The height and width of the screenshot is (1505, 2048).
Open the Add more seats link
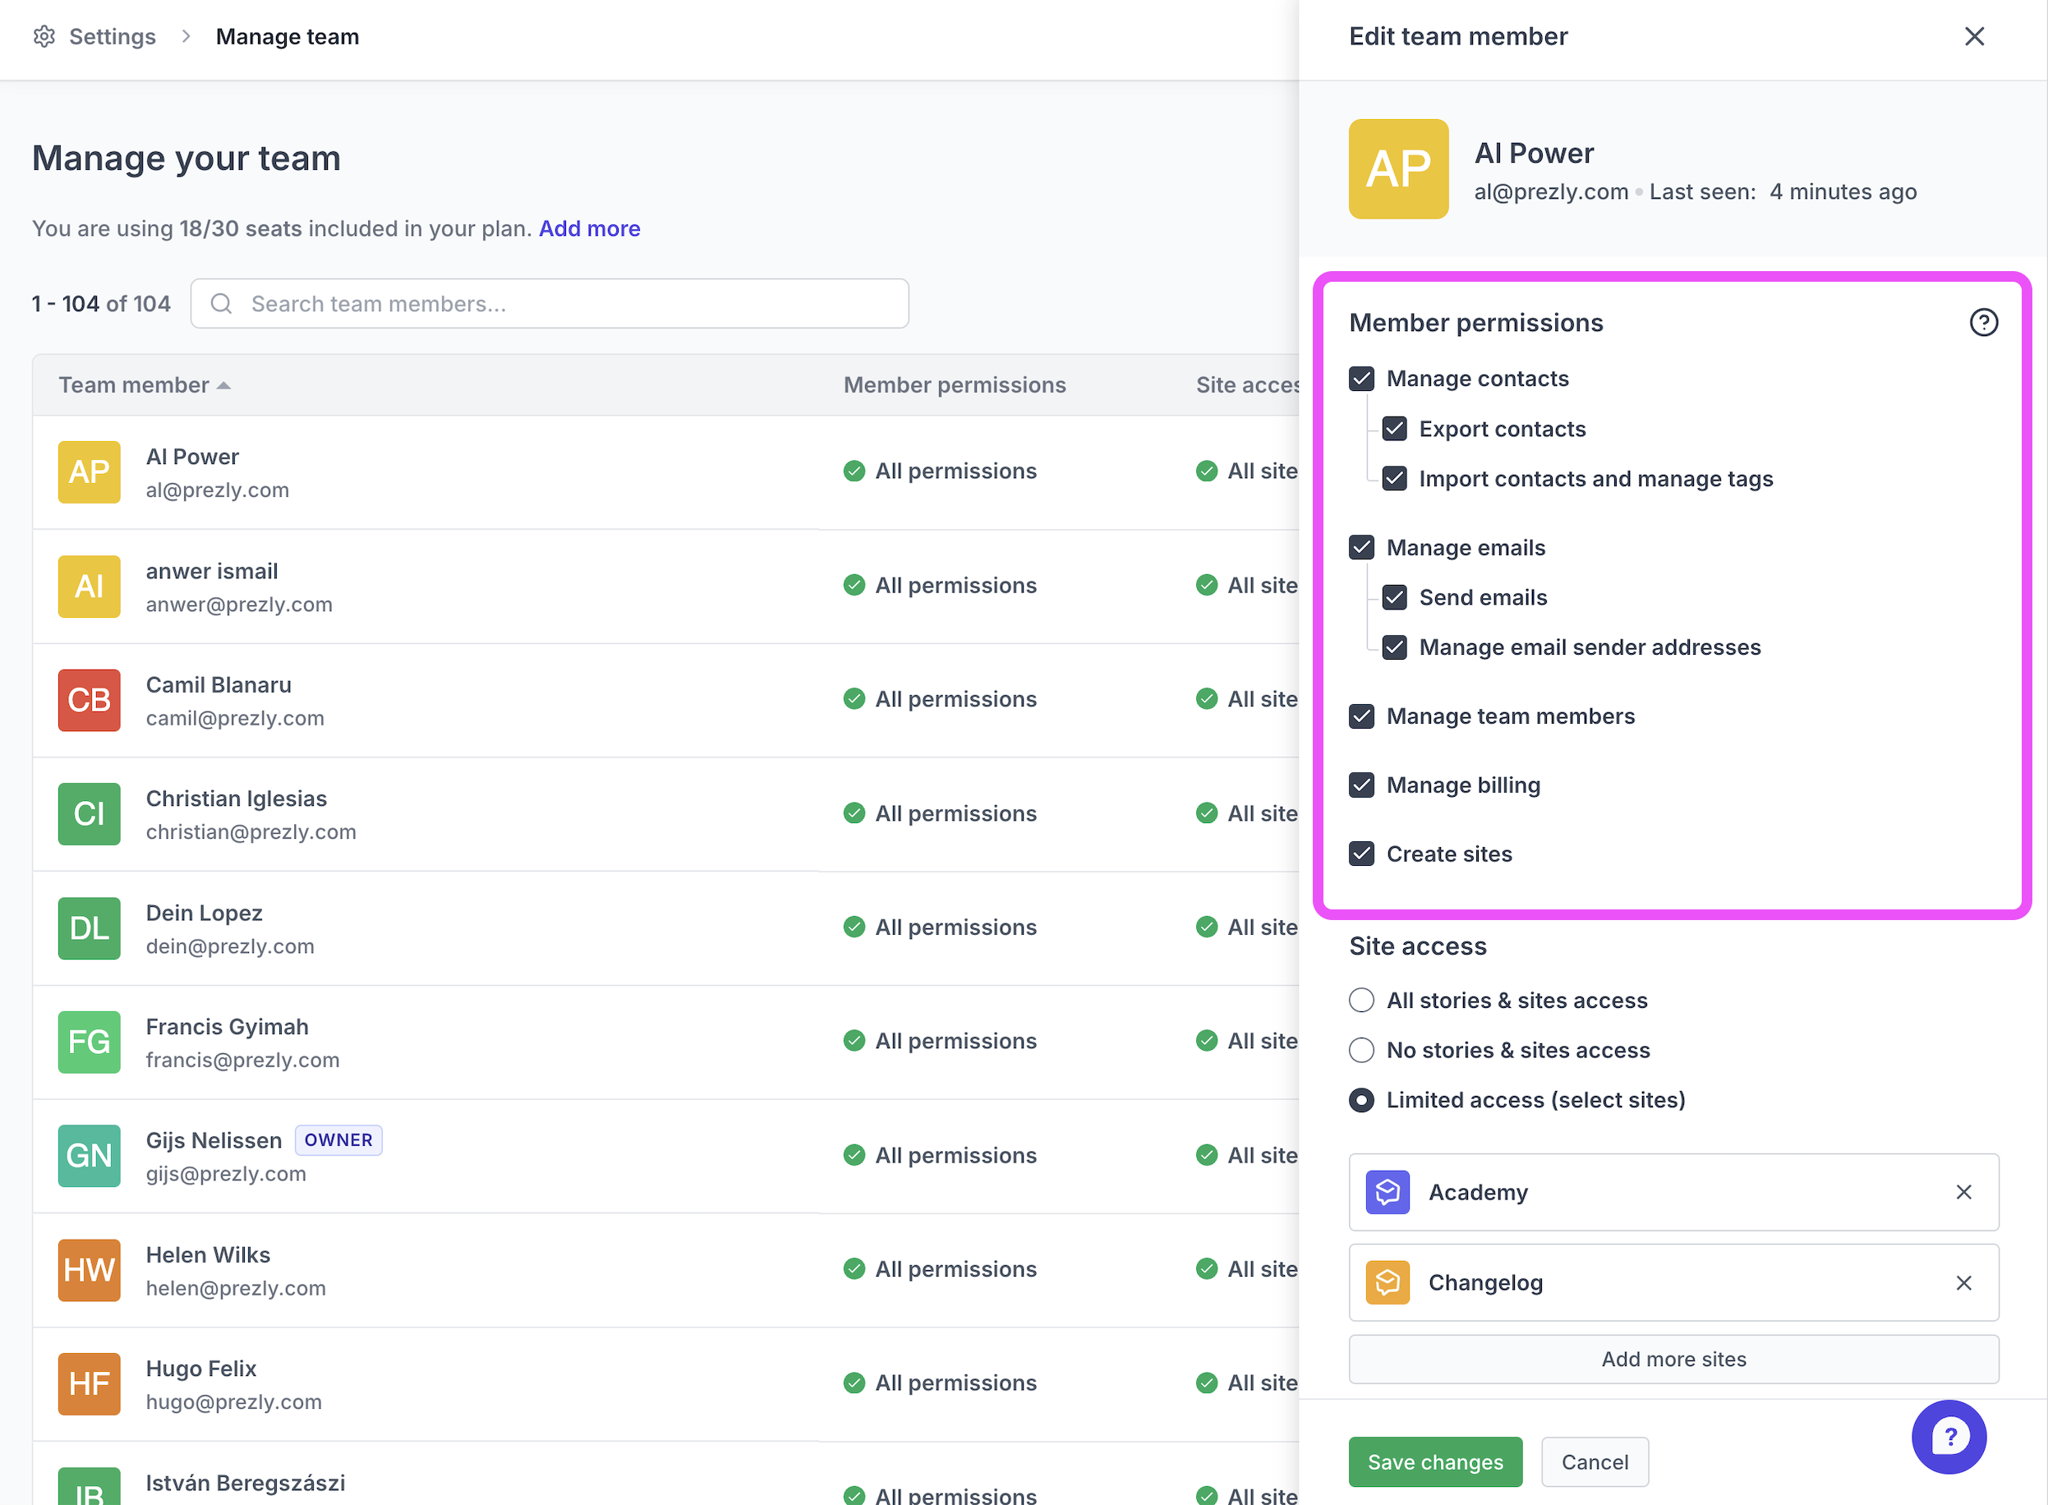point(589,229)
